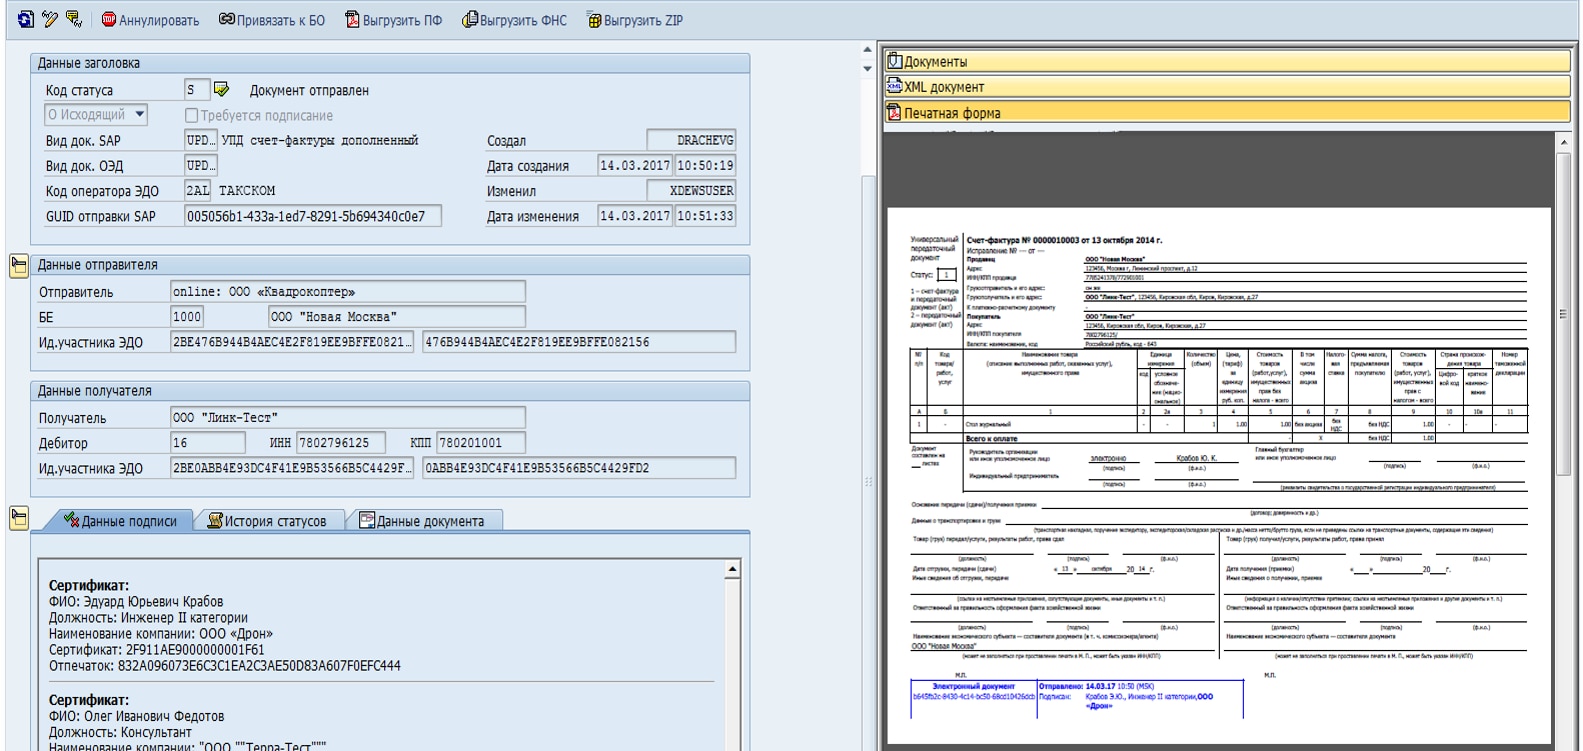
Task: Click the XML документ icon
Action: click(894, 87)
